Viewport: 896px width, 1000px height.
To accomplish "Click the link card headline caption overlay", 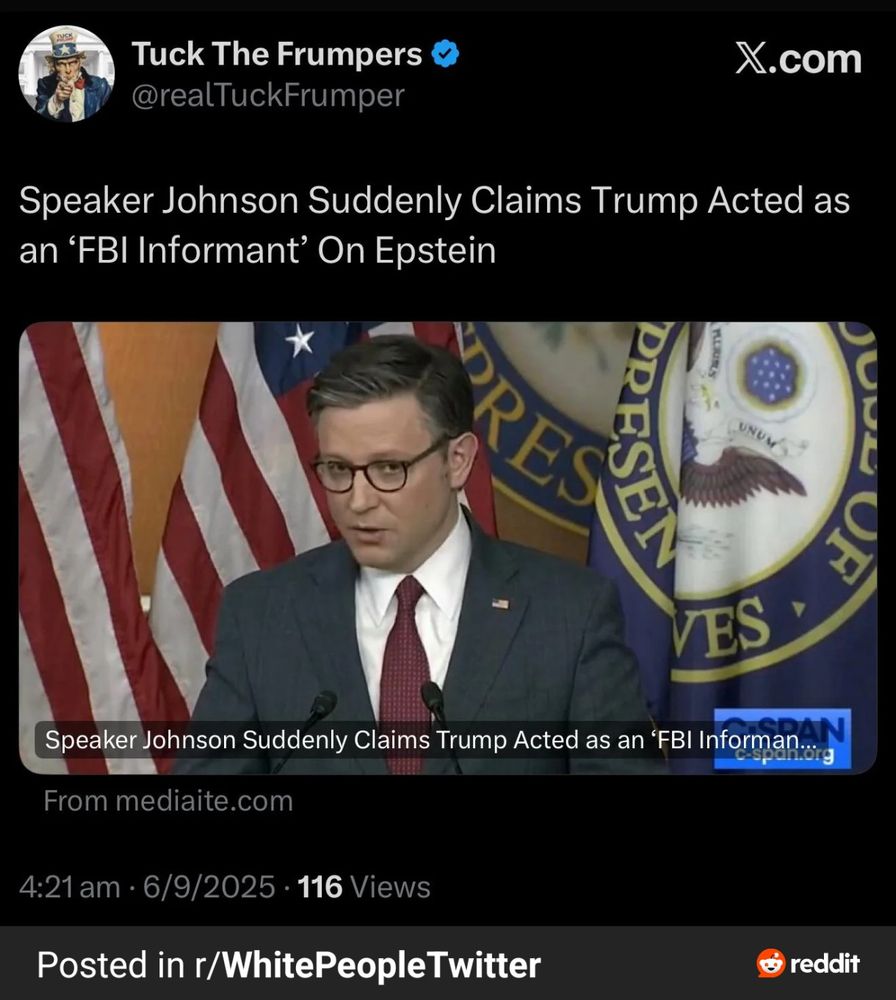I will coord(430,740).
